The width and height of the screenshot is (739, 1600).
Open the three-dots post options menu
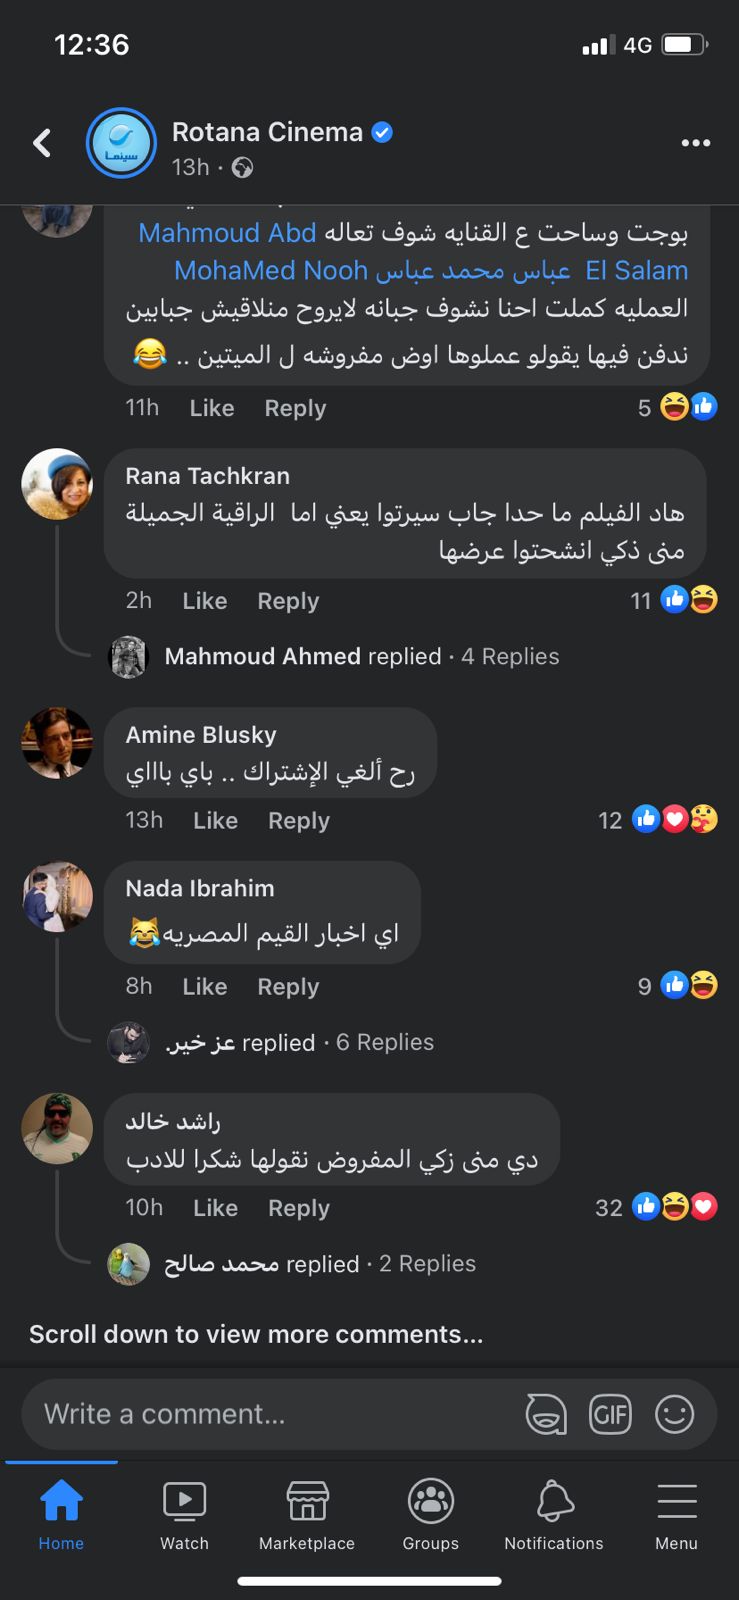tap(695, 143)
